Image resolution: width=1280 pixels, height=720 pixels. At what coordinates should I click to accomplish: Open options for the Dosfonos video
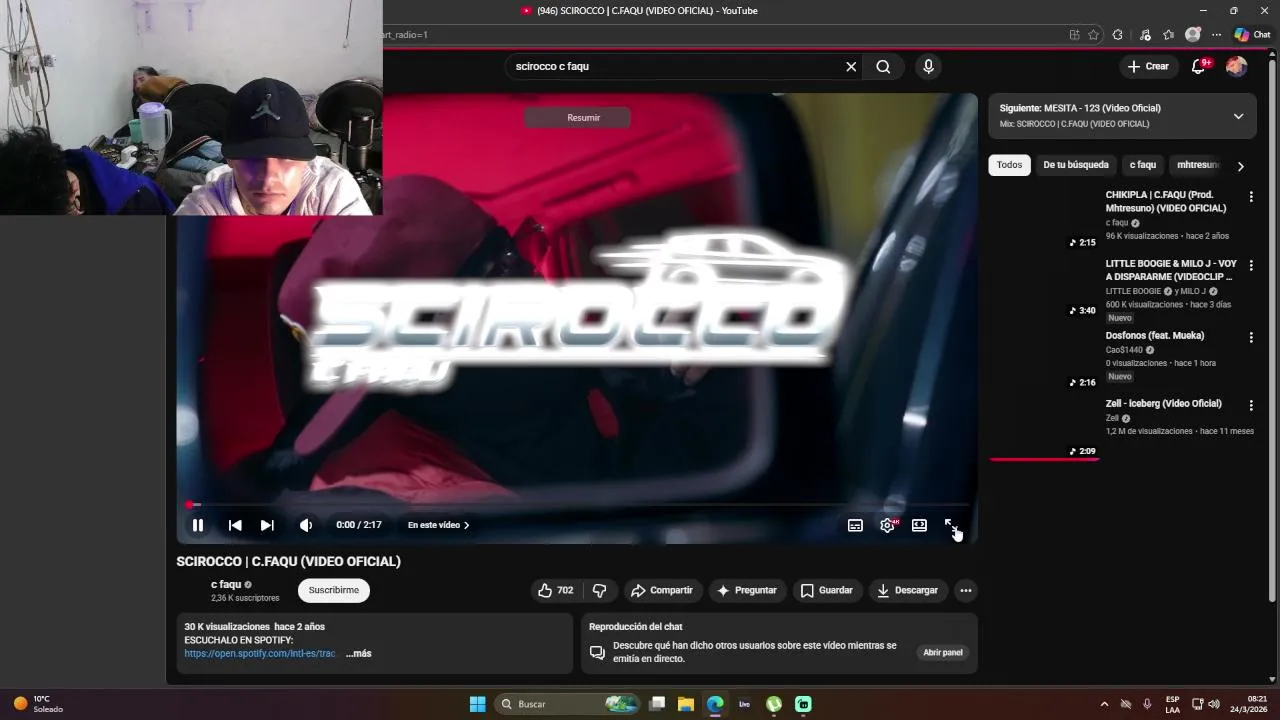[x=1250, y=338]
